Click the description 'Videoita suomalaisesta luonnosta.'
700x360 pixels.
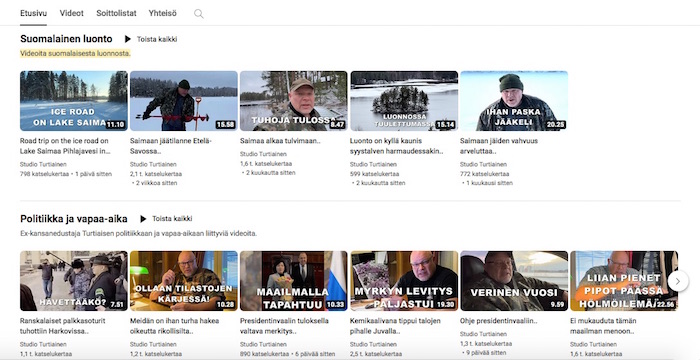75,54
